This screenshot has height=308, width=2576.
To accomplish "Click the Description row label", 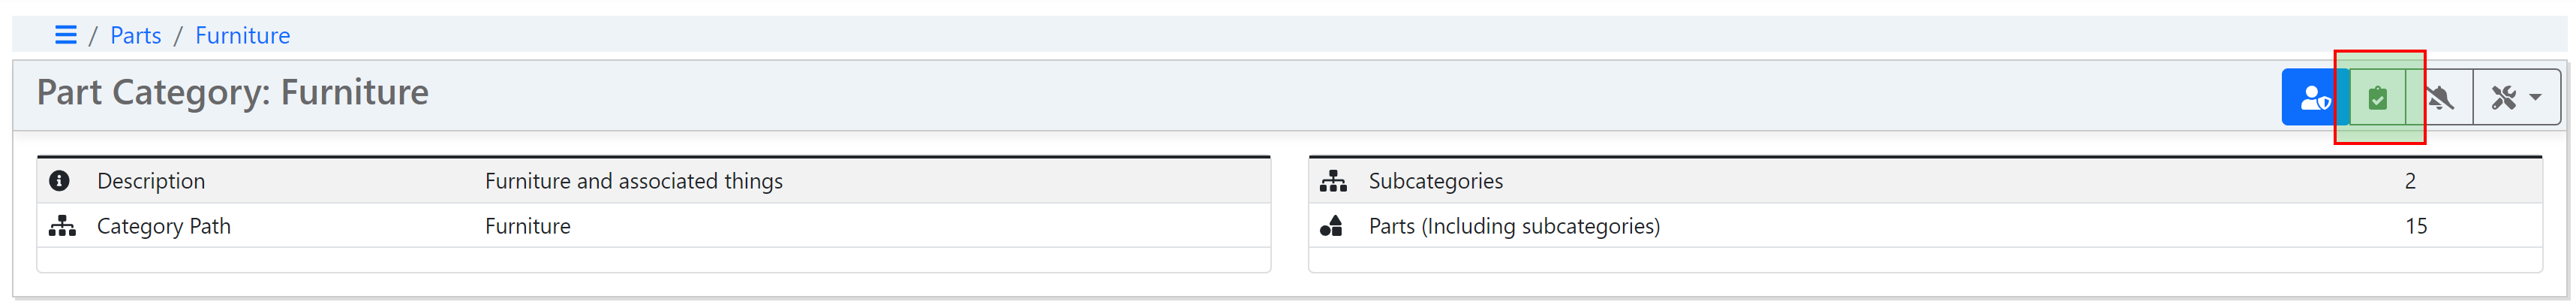I will [x=151, y=181].
